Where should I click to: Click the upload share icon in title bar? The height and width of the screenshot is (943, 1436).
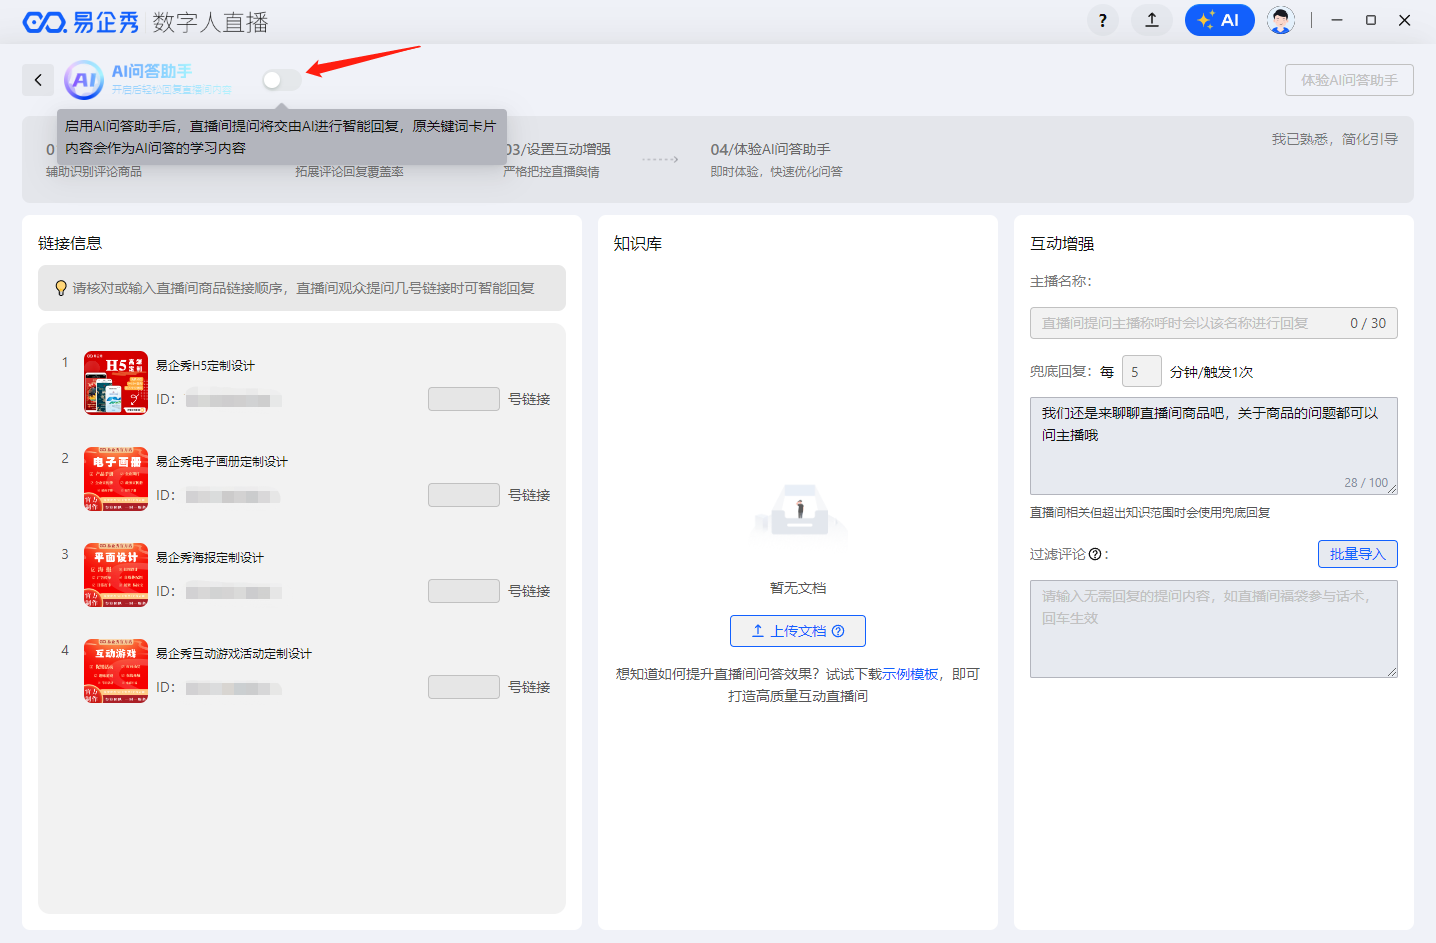click(1152, 20)
